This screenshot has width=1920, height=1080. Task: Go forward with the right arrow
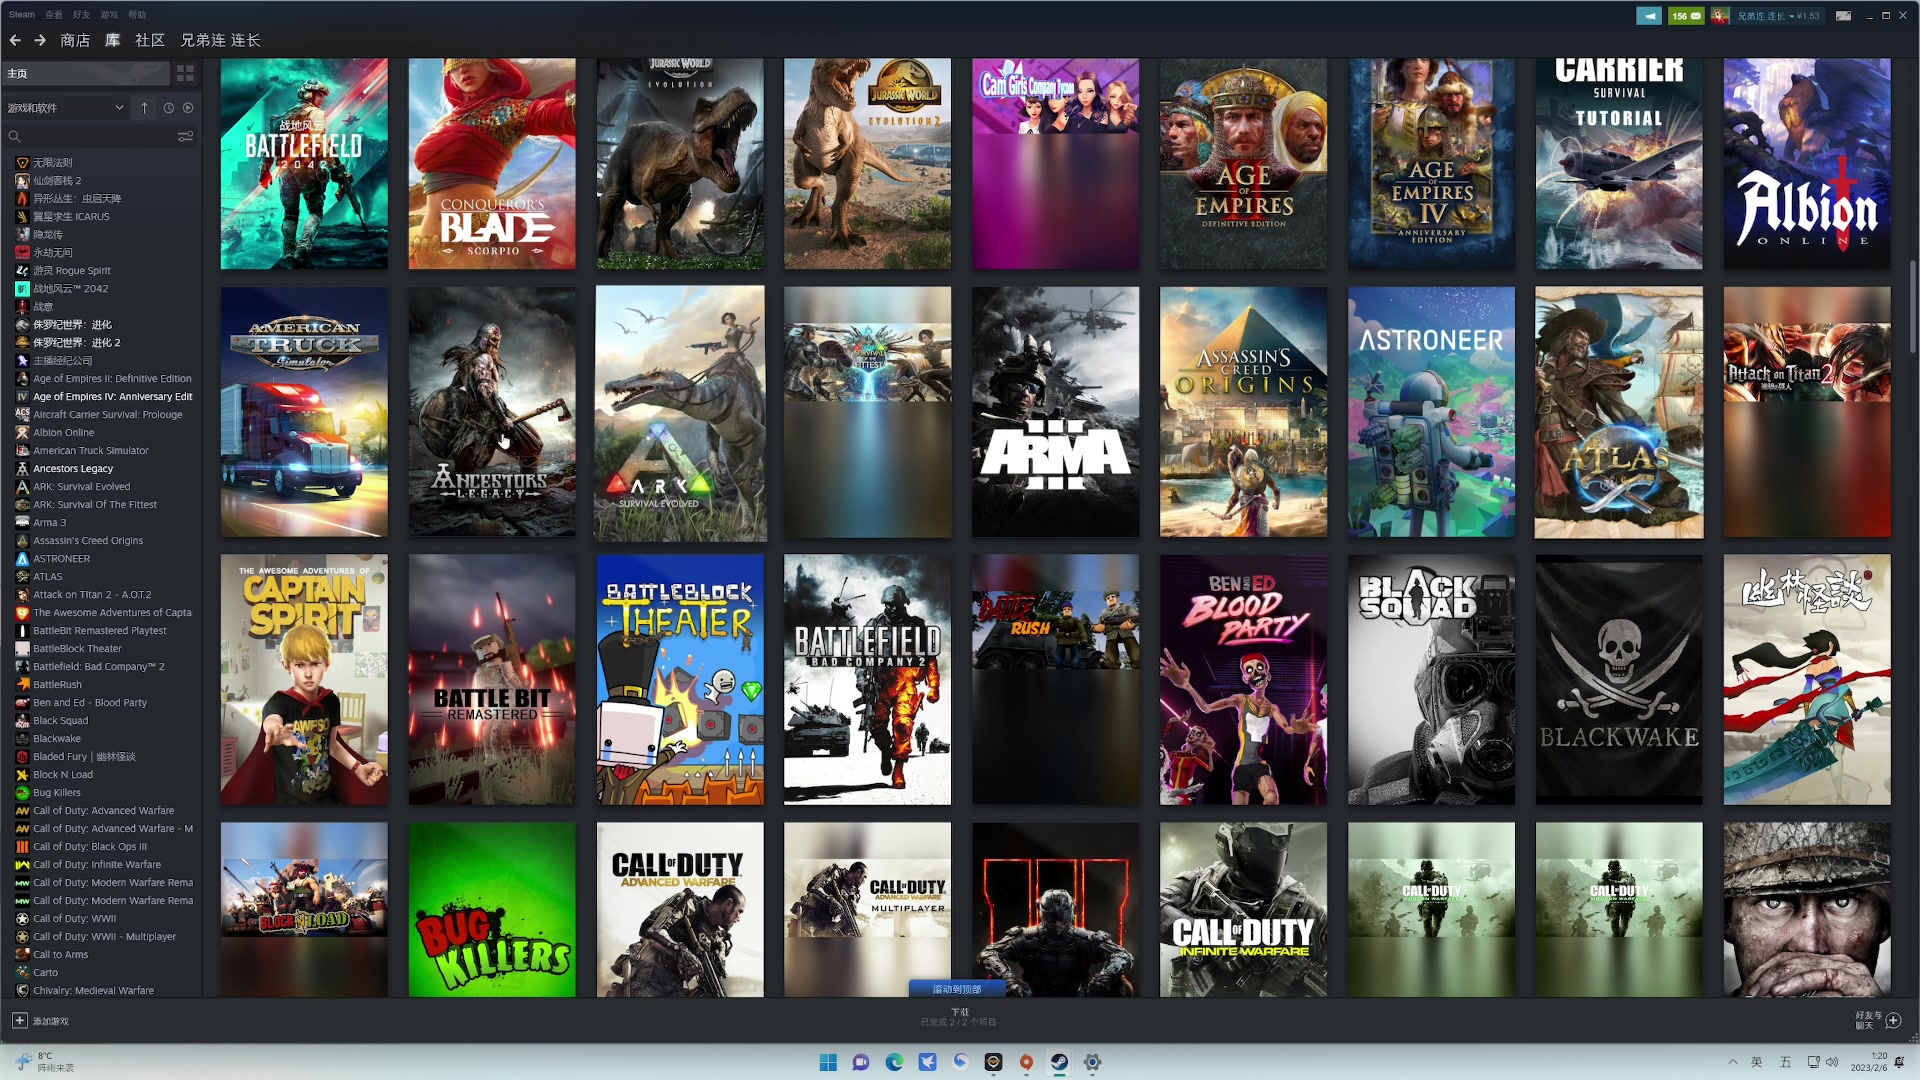40,40
